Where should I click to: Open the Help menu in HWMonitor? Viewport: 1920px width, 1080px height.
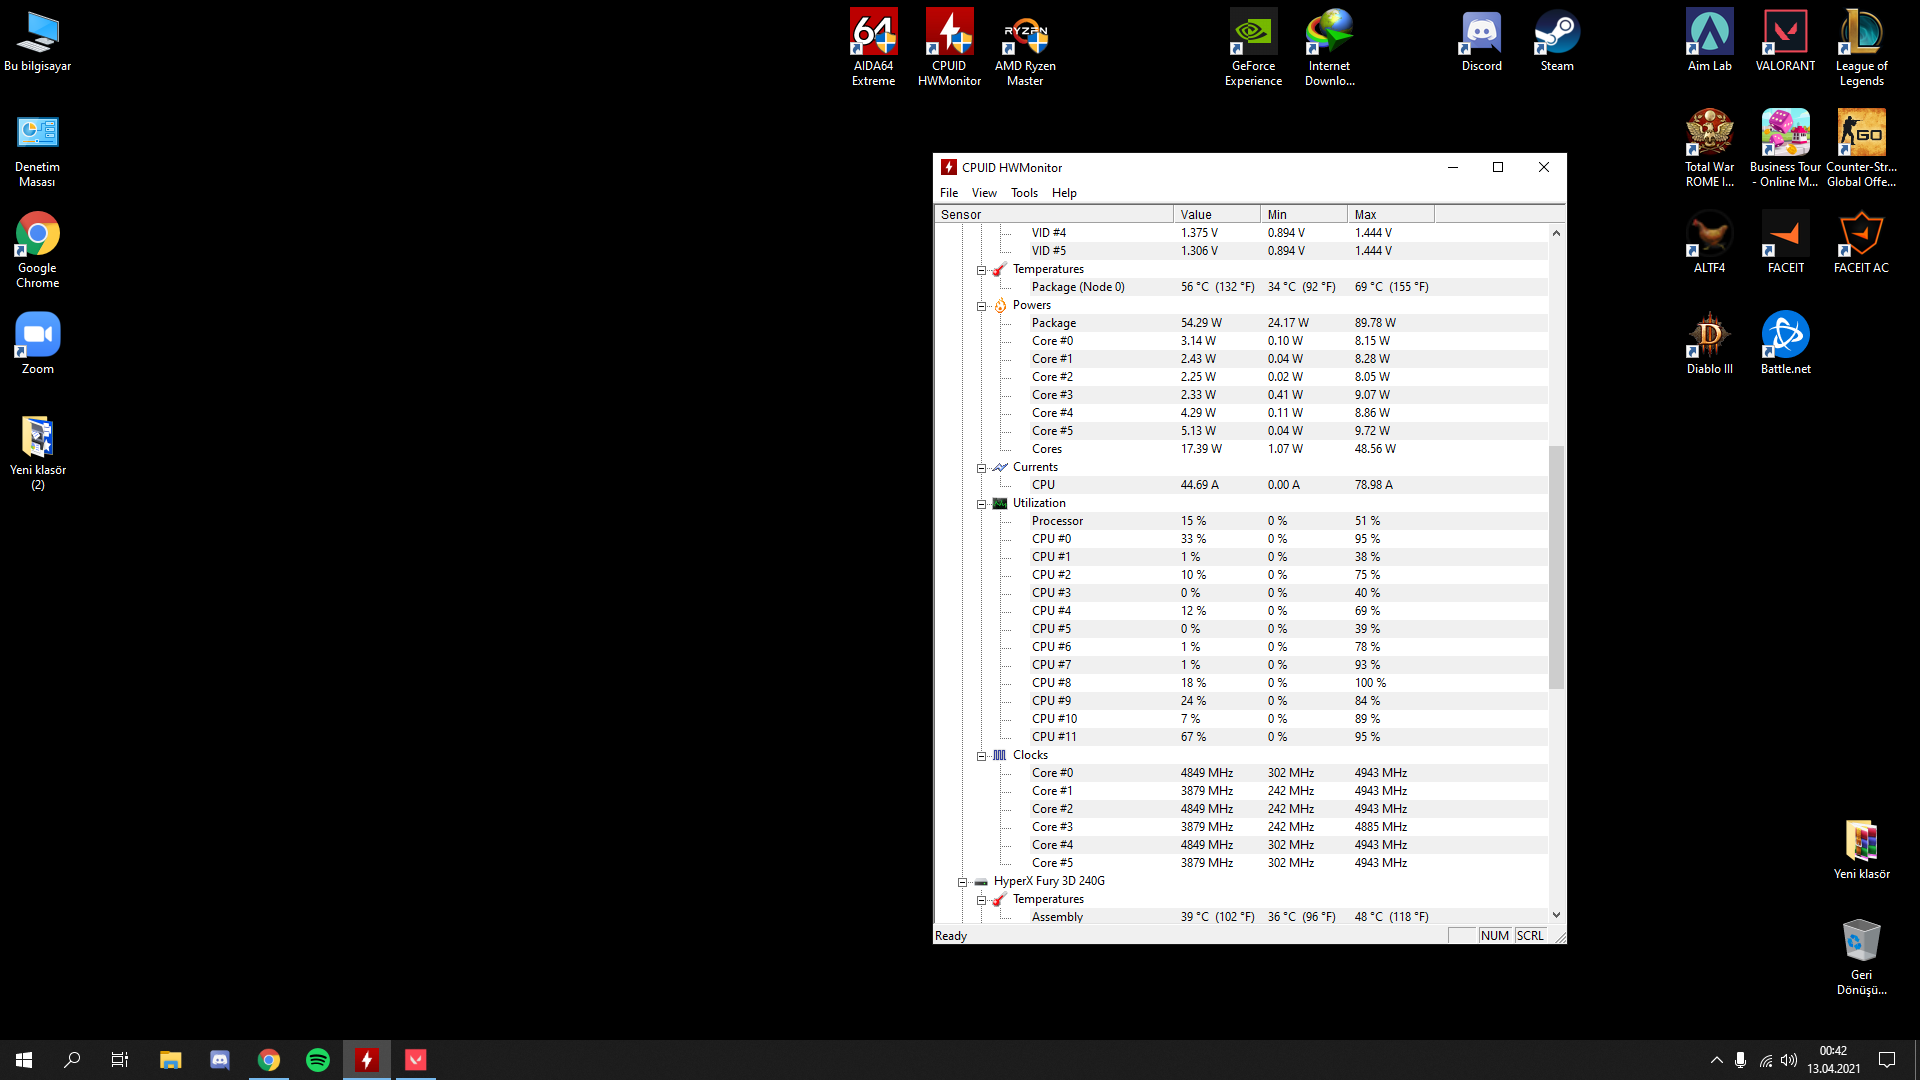click(x=1064, y=193)
